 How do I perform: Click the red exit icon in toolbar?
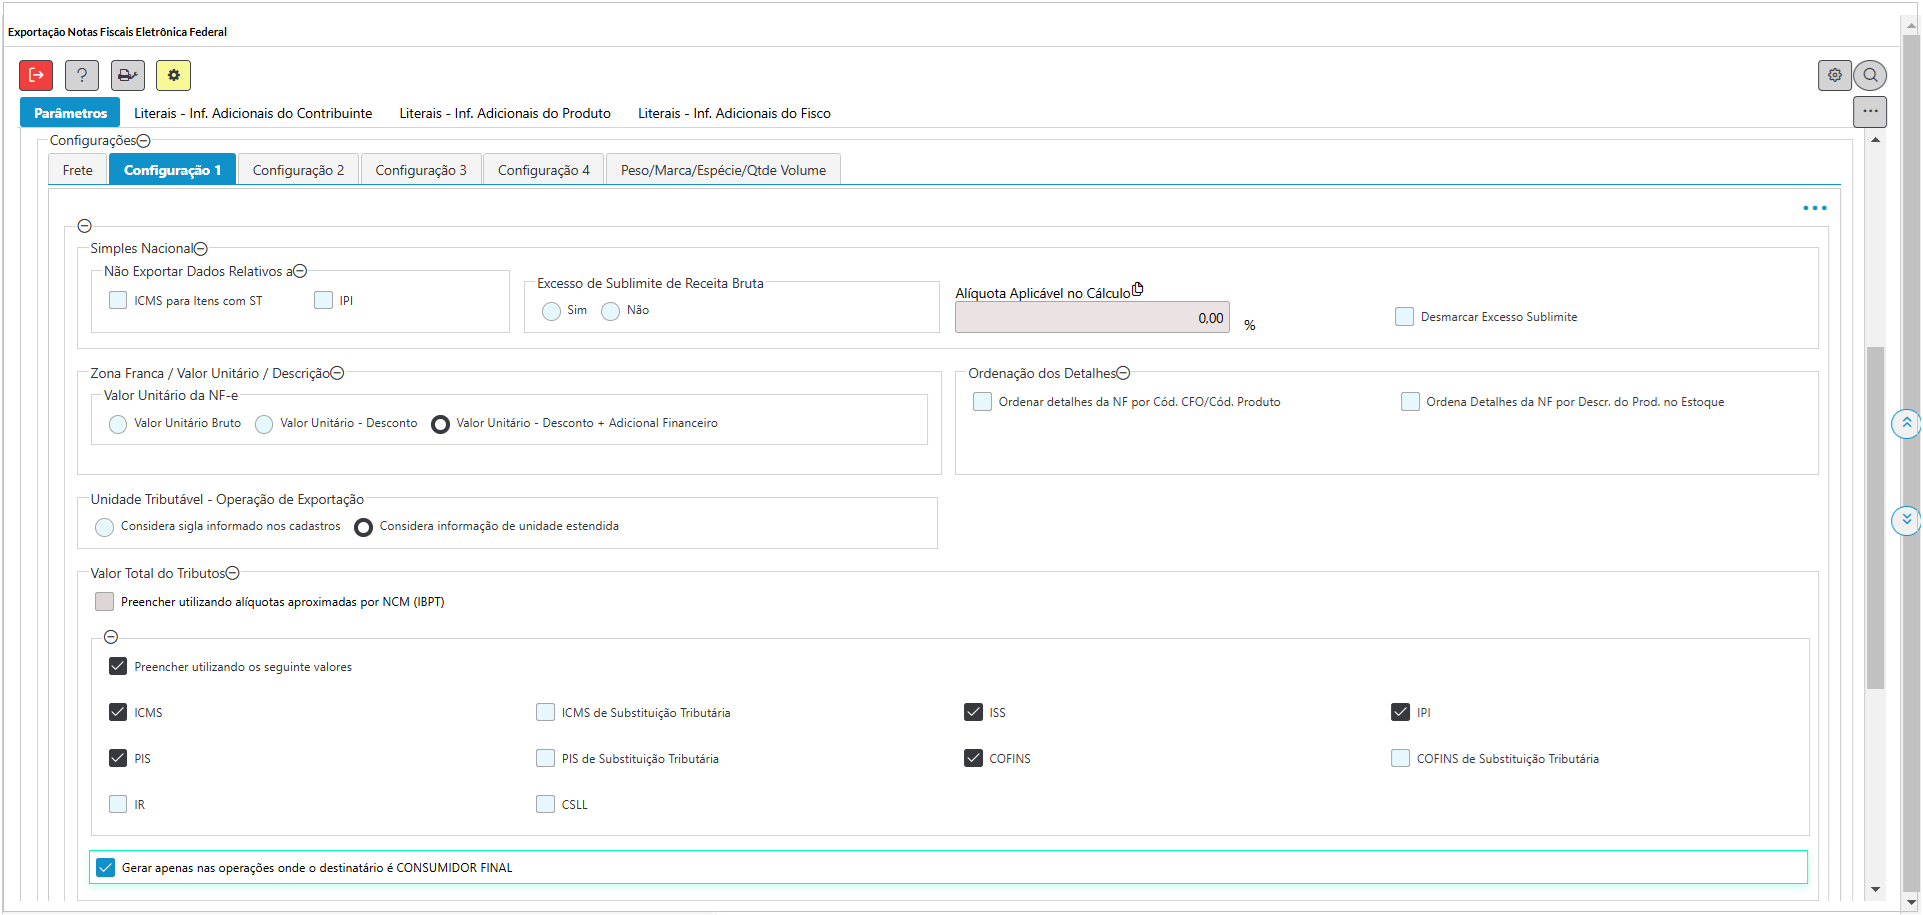(36, 75)
